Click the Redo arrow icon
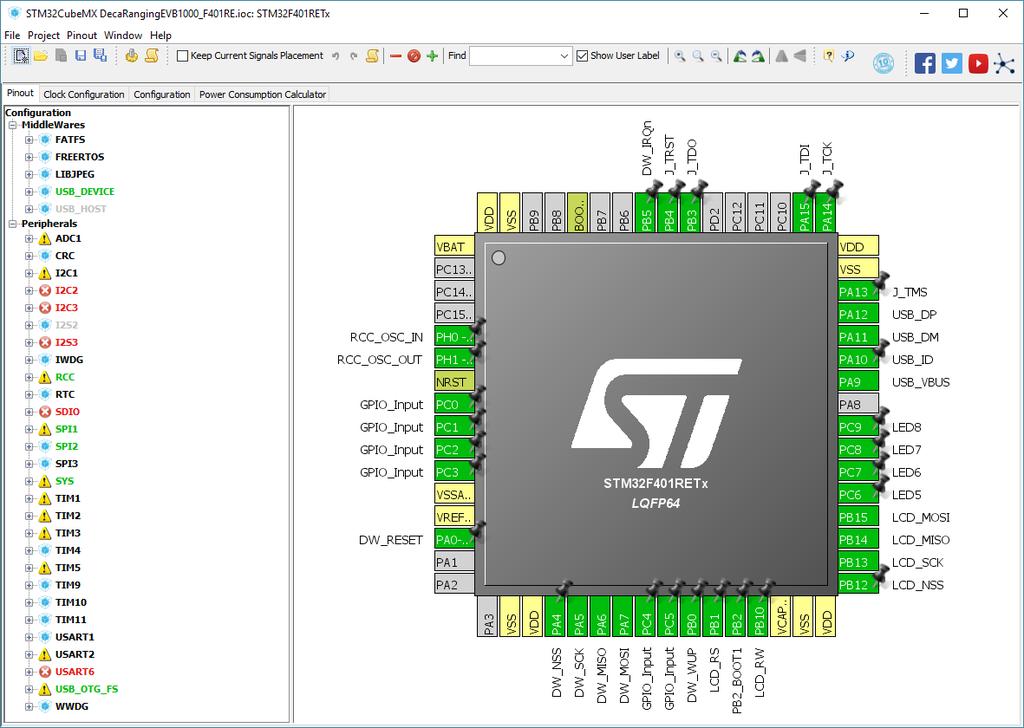1024x728 pixels. point(354,56)
